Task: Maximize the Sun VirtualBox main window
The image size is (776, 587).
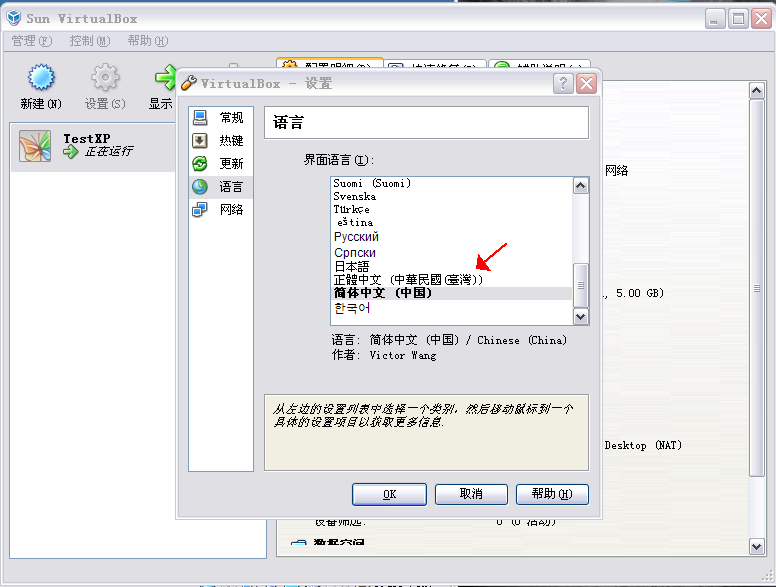Action: (738, 19)
